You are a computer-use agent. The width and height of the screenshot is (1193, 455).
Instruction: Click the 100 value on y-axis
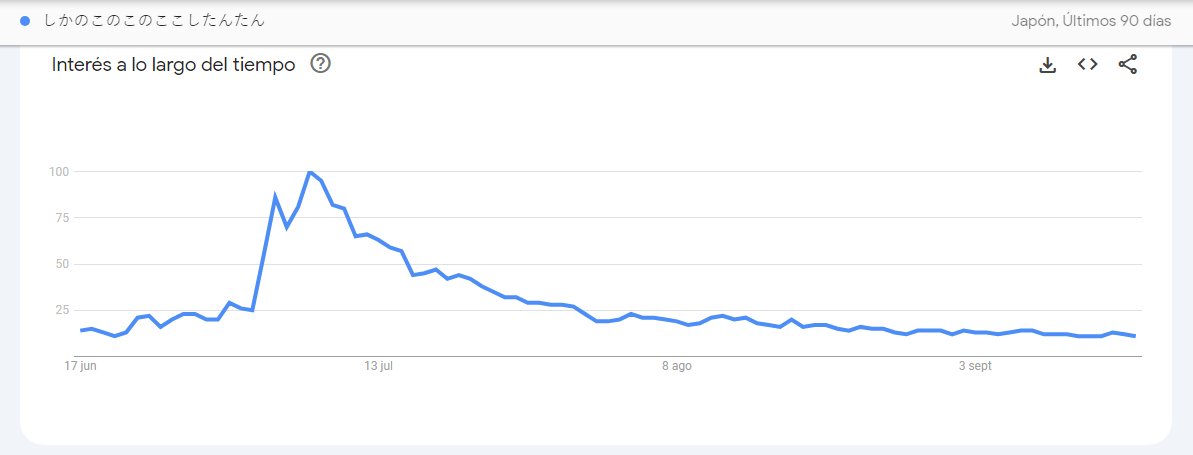coord(59,172)
